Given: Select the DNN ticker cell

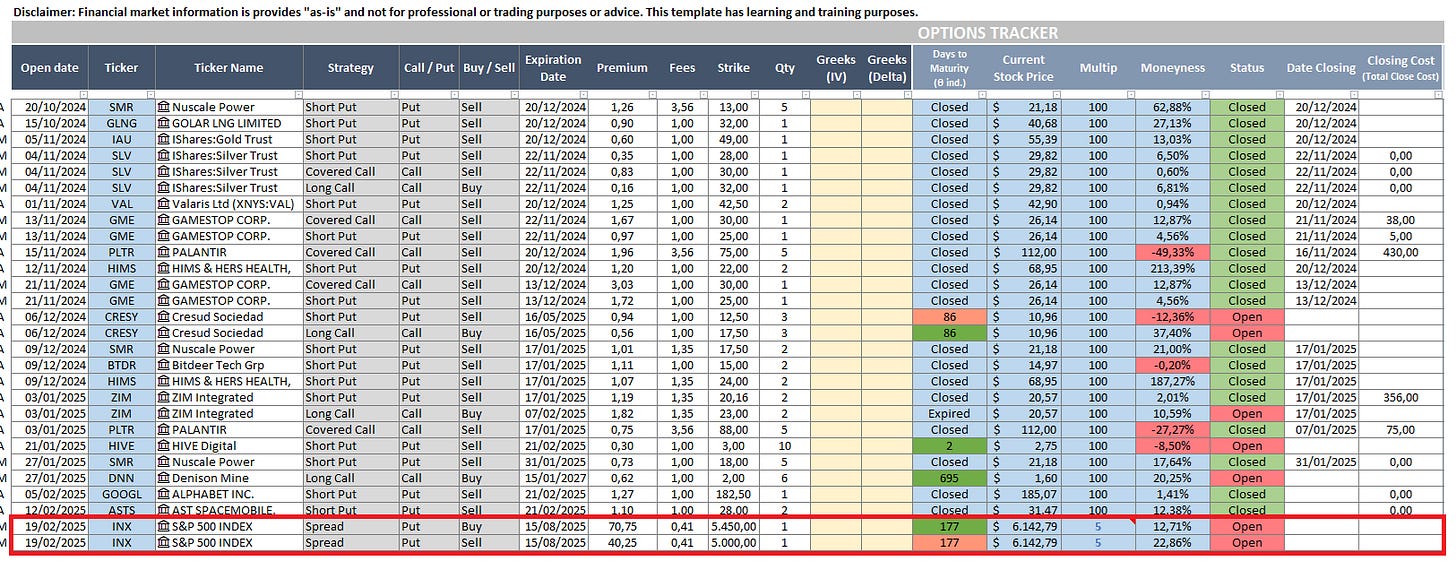Looking at the screenshot, I should click(x=121, y=478).
